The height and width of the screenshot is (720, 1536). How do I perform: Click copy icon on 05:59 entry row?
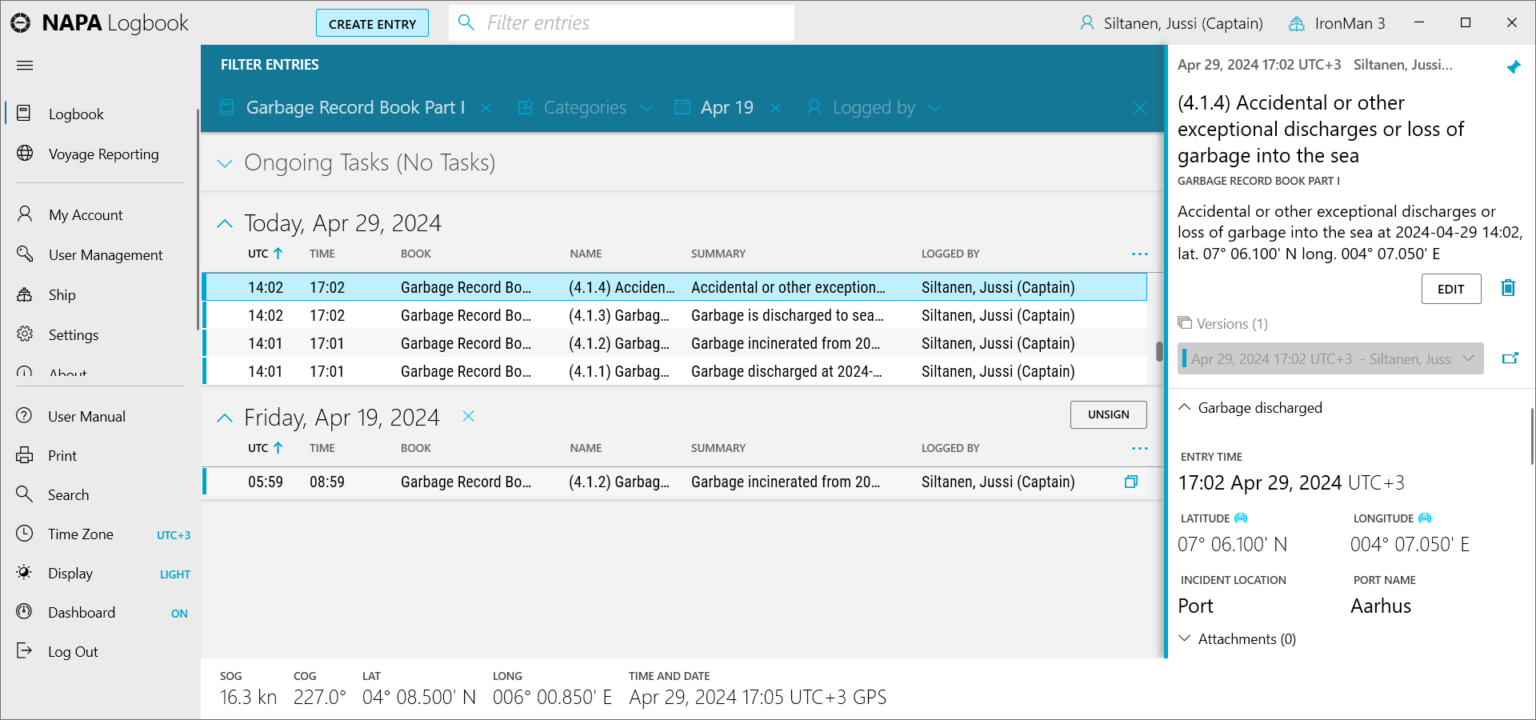(x=1131, y=482)
